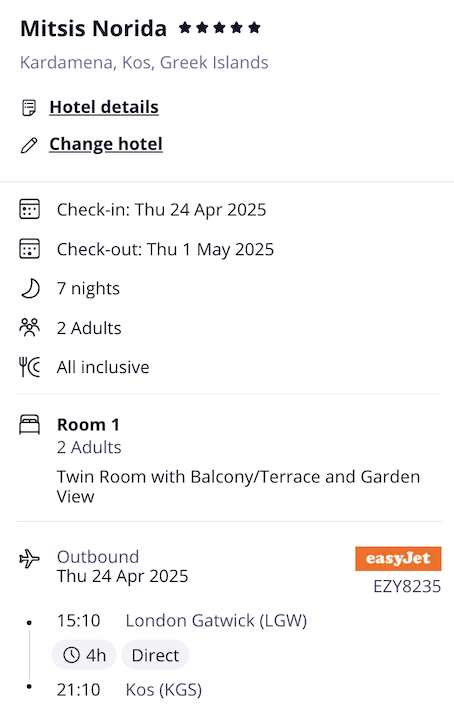
Task: Click the Change hotel link
Action: pos(106,144)
